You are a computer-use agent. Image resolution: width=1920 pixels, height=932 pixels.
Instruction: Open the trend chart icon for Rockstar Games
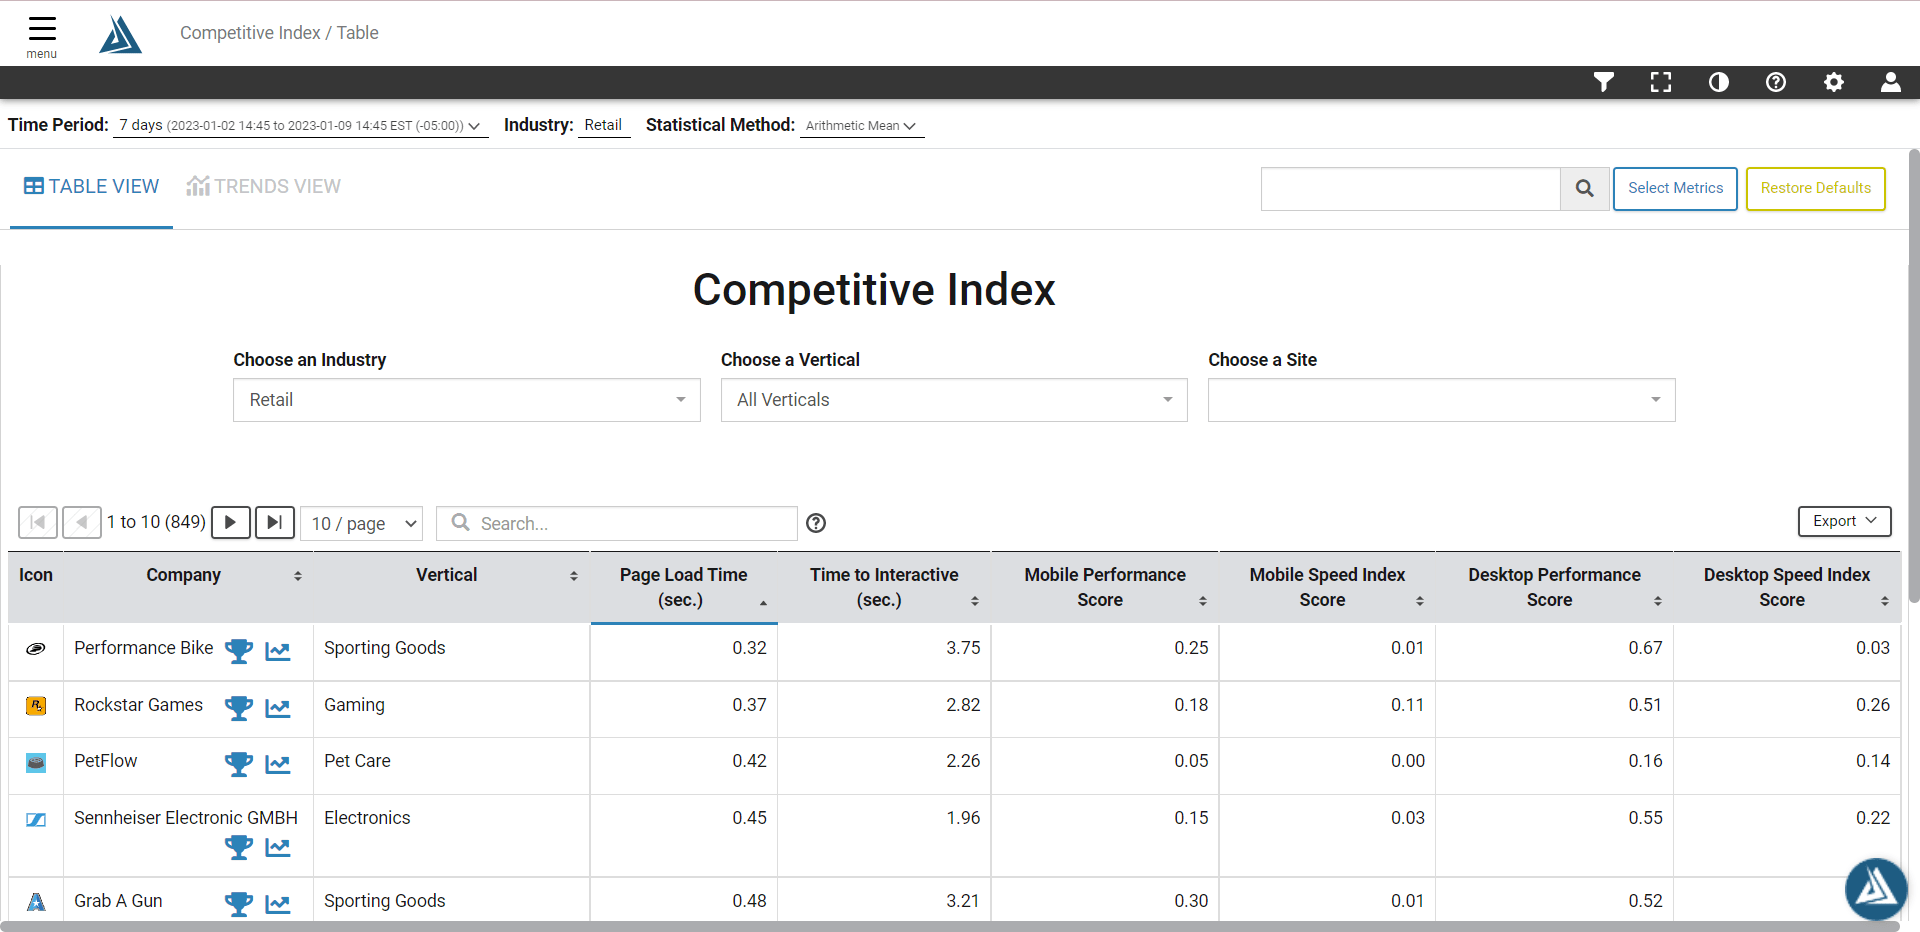point(278,708)
